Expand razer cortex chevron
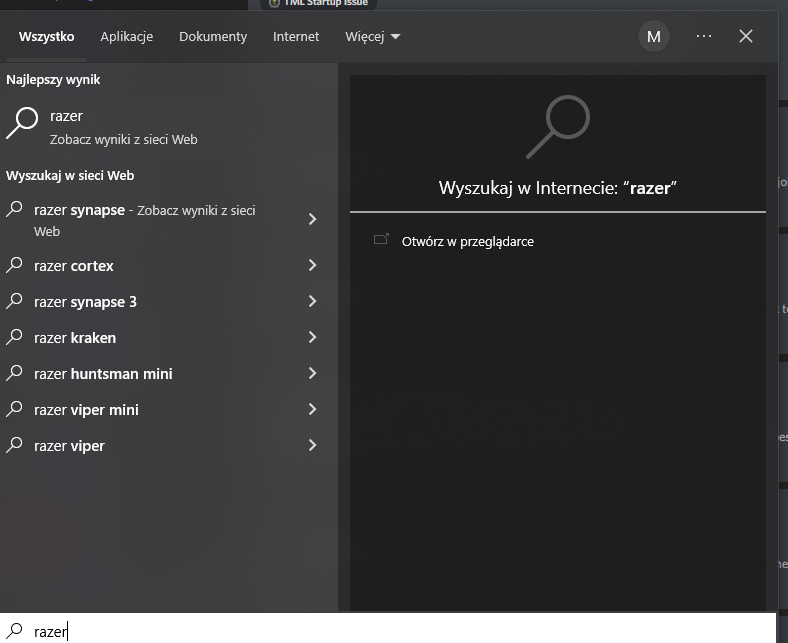This screenshot has width=788, height=643. pyautogui.click(x=312, y=265)
